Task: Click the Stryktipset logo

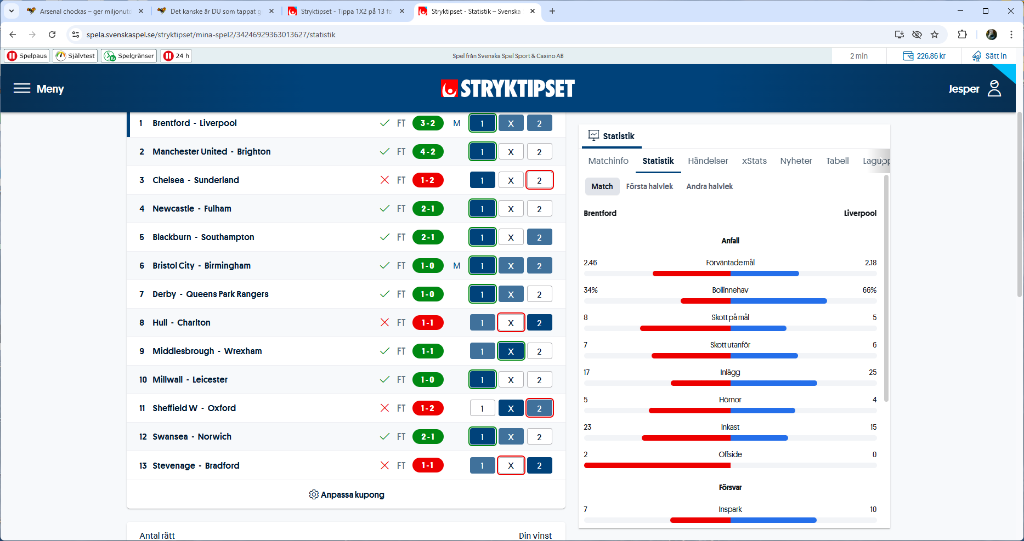Action: coord(508,89)
